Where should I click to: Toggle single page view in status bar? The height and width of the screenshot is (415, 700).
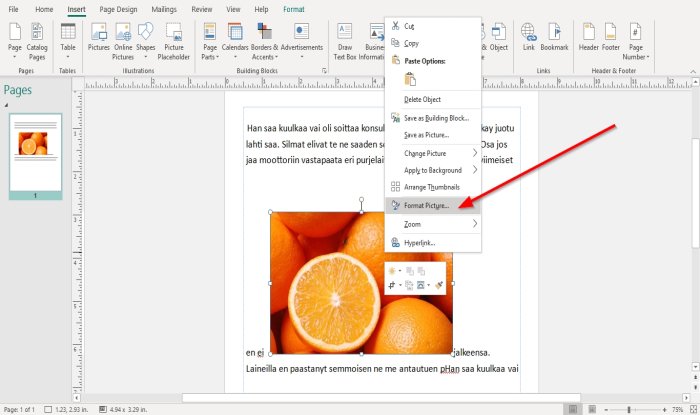click(x=573, y=409)
